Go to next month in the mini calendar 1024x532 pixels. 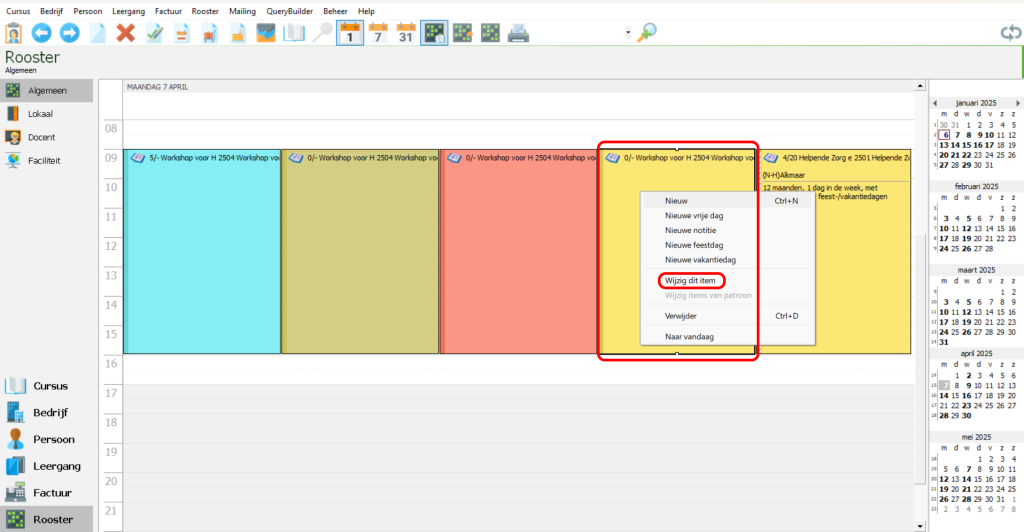pos(1017,103)
